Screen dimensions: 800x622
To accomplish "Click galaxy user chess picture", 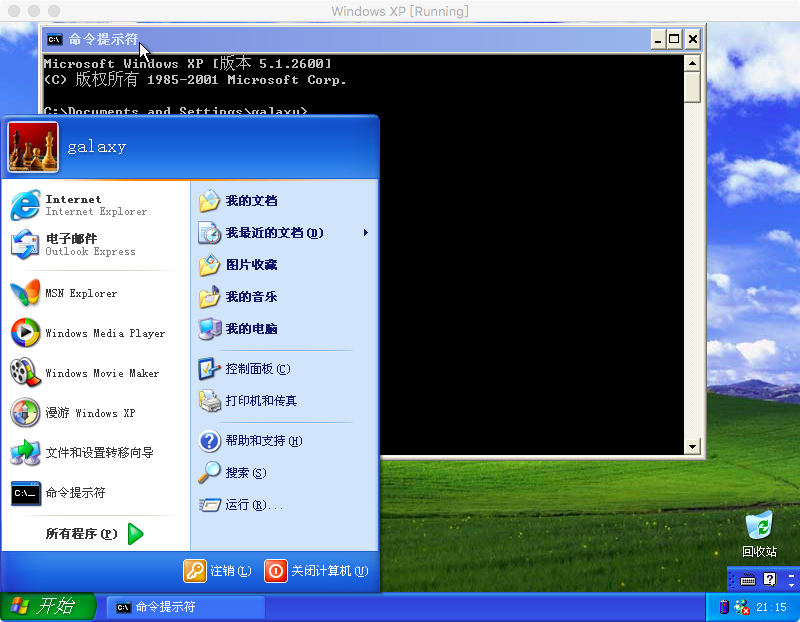I will coord(33,147).
